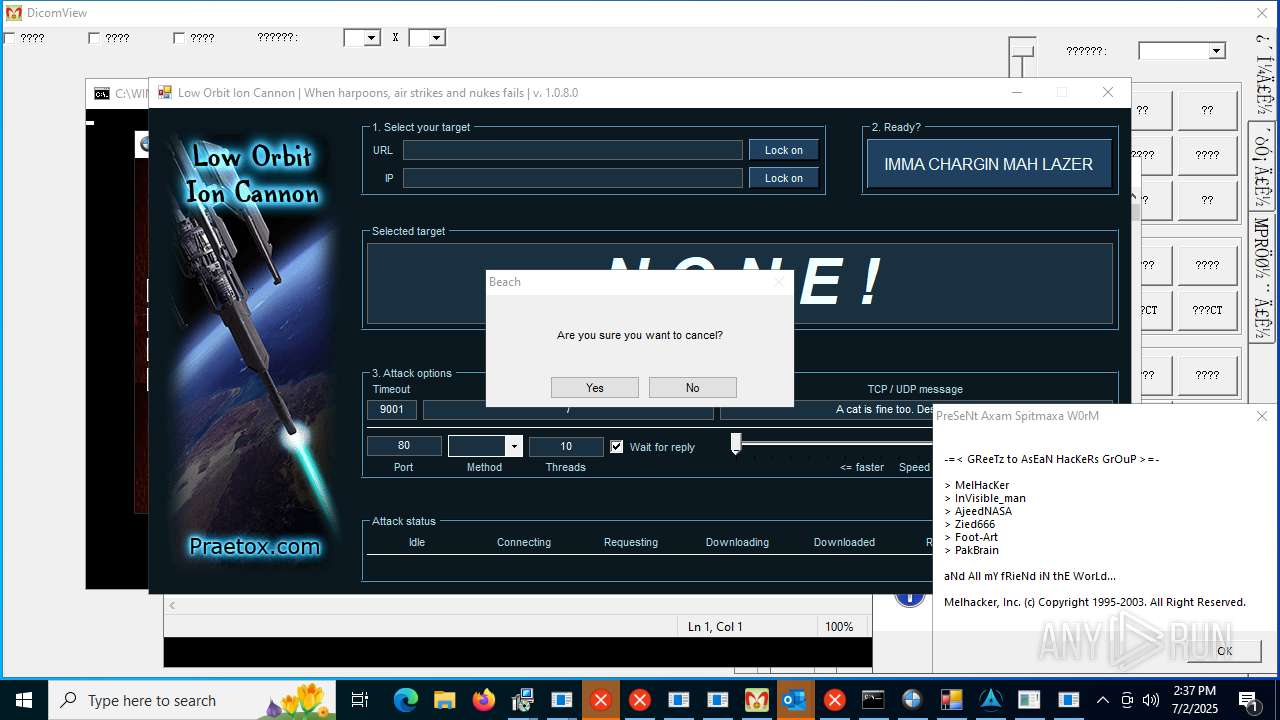This screenshot has height=720, width=1280.
Task: Switch to Command Prompt taskbar icon
Action: (x=873, y=700)
